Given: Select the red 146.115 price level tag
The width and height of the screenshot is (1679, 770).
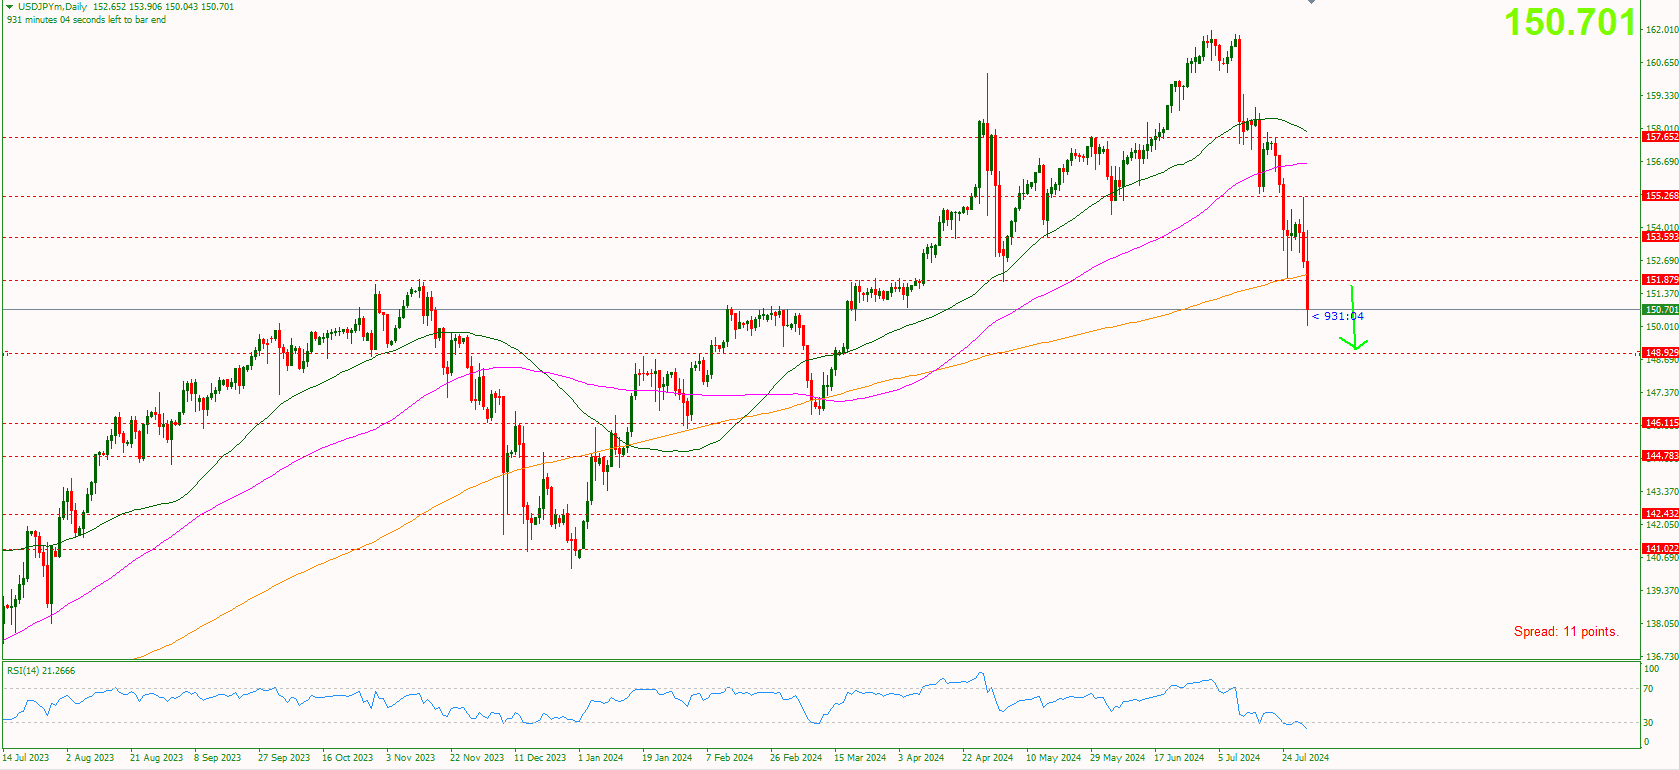Looking at the screenshot, I should (x=1661, y=423).
